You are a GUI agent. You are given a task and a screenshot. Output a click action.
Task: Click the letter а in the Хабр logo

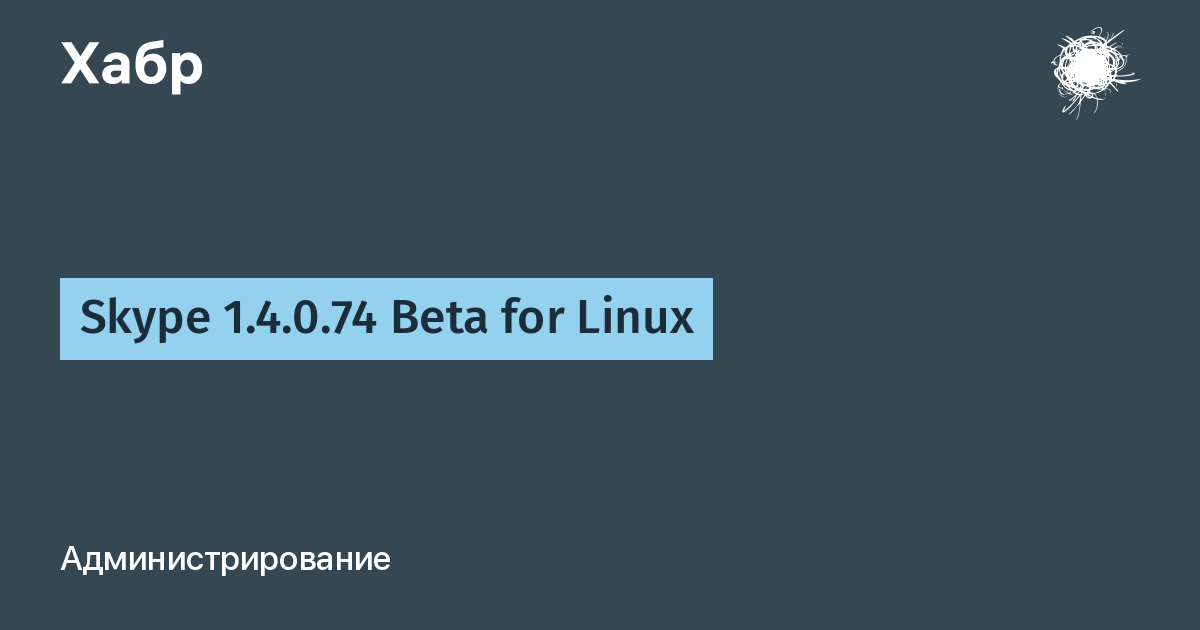pos(116,69)
